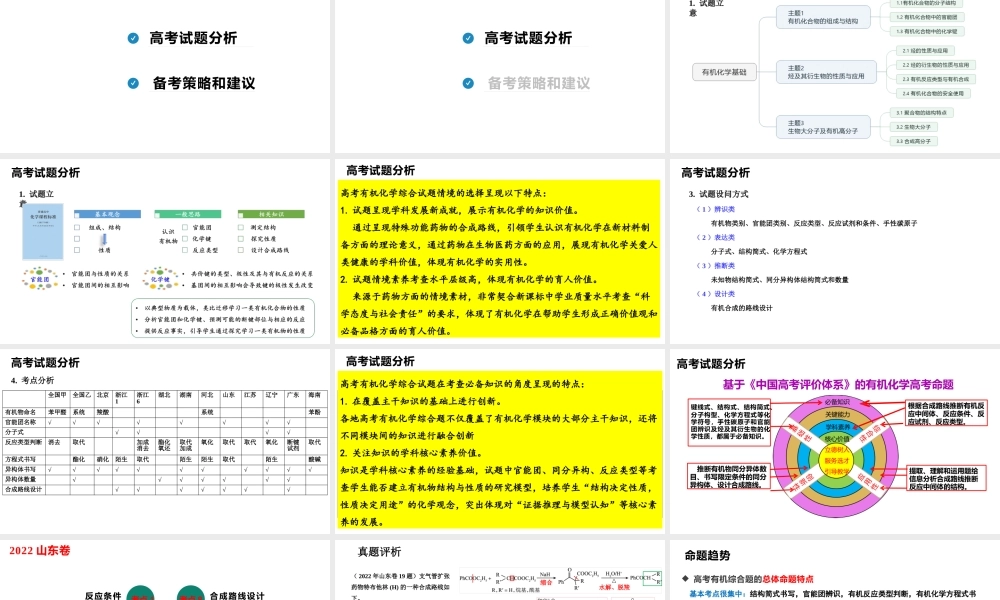
Task: Select the 北京 column header cell
Action: click(104, 399)
